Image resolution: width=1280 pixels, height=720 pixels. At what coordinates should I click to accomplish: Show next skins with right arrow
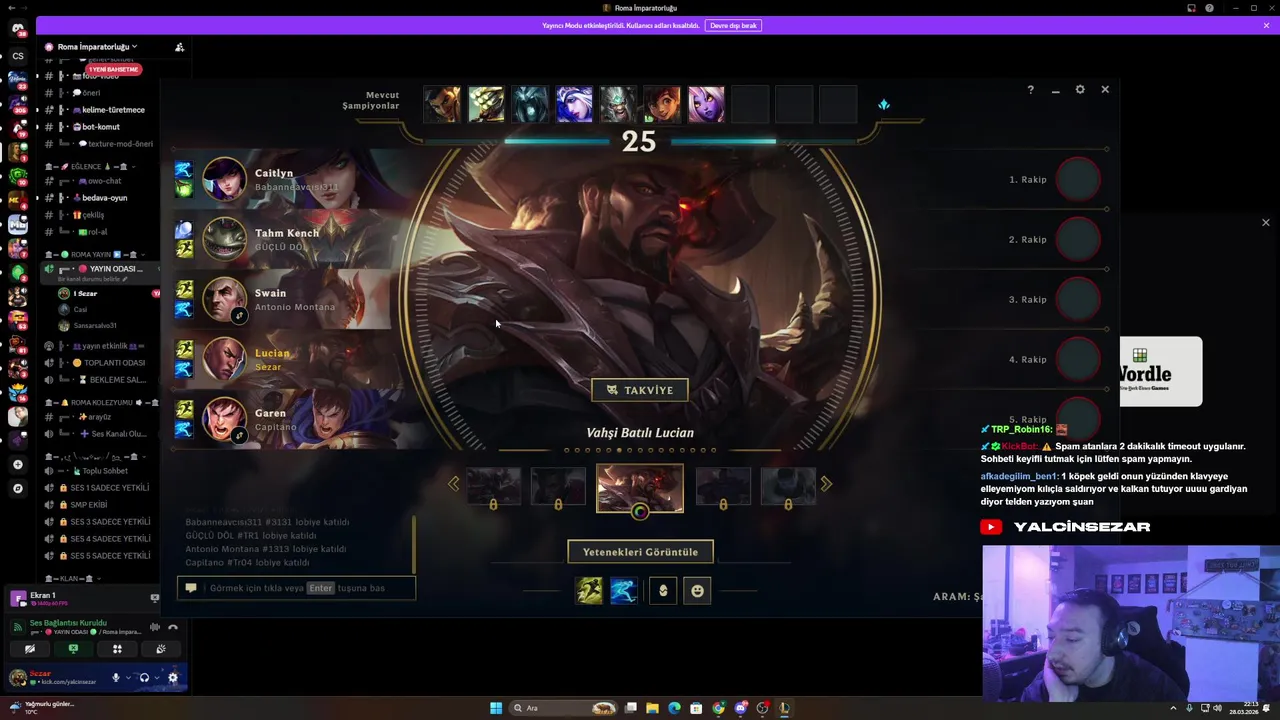point(826,484)
